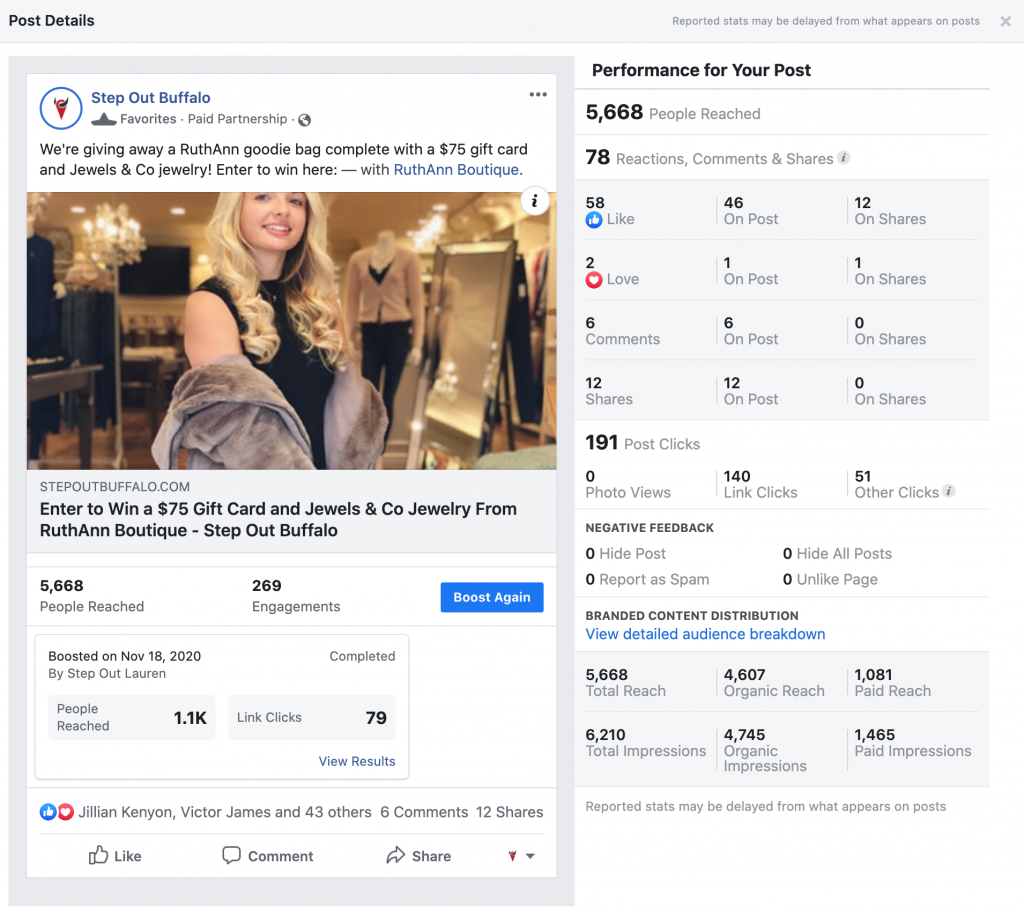Image resolution: width=1024 pixels, height=917 pixels.
Task: Click the Paid Partnership label
Action: coord(237,119)
